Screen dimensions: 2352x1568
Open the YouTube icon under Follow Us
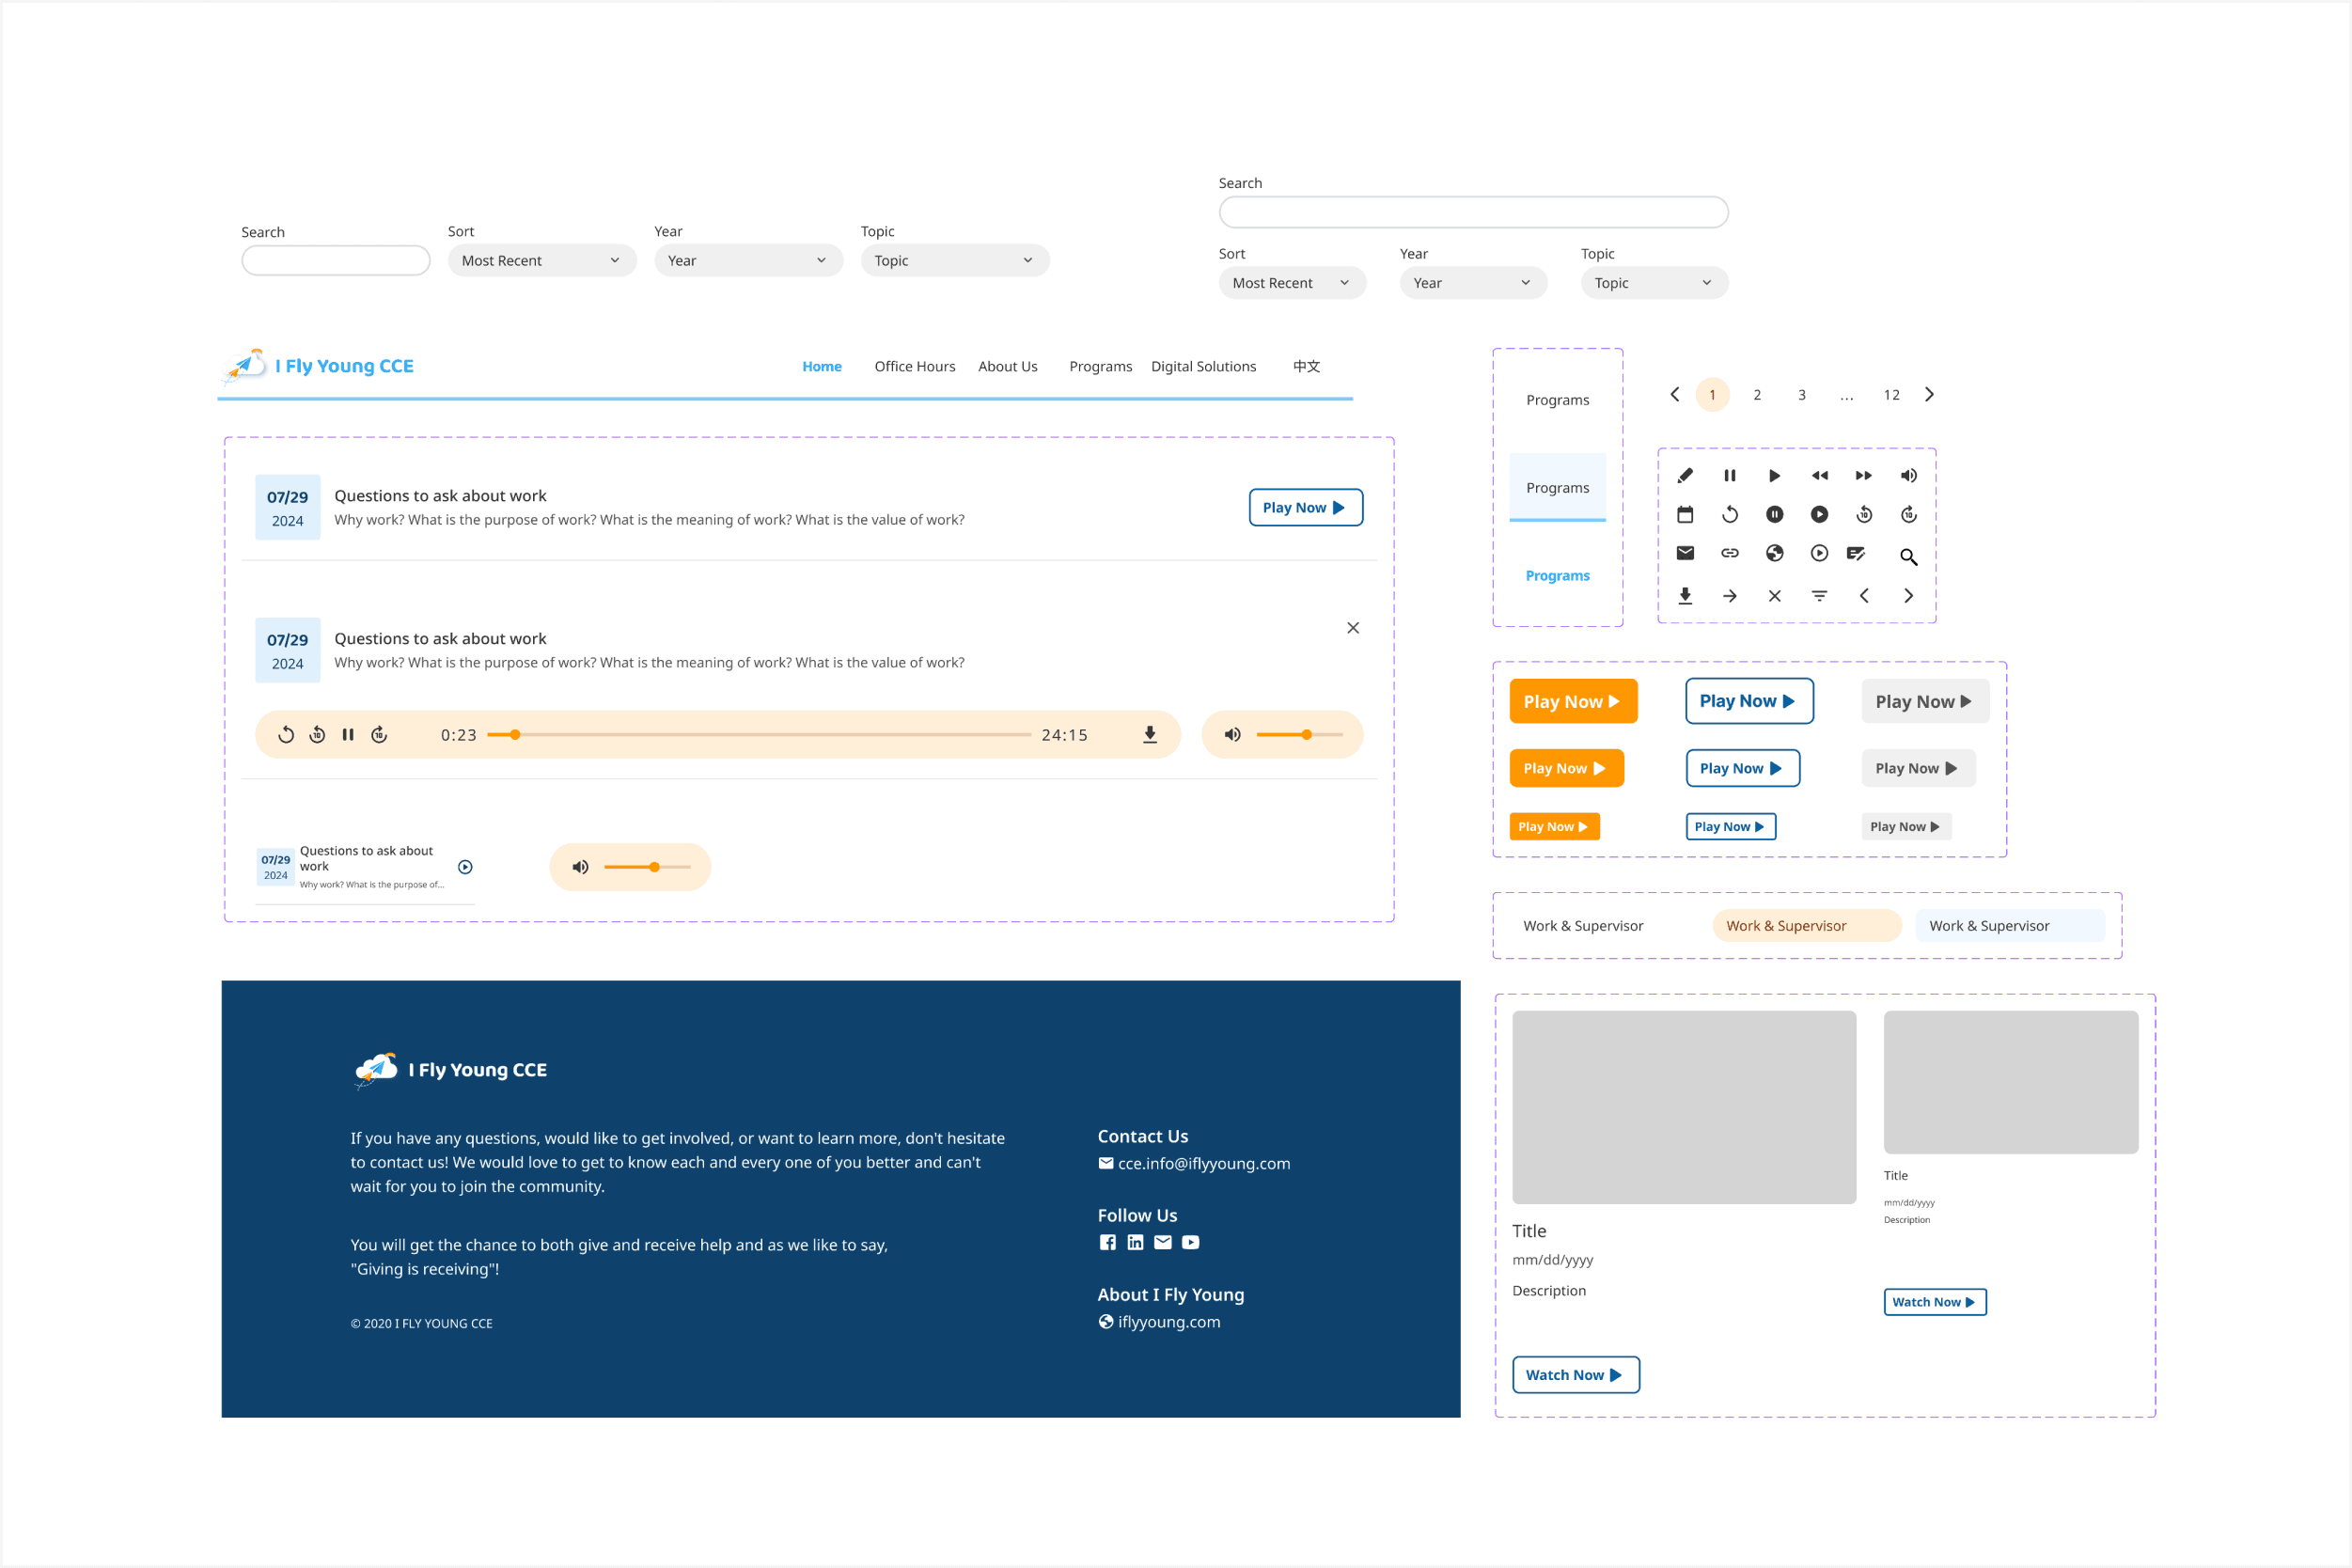(x=1190, y=1242)
